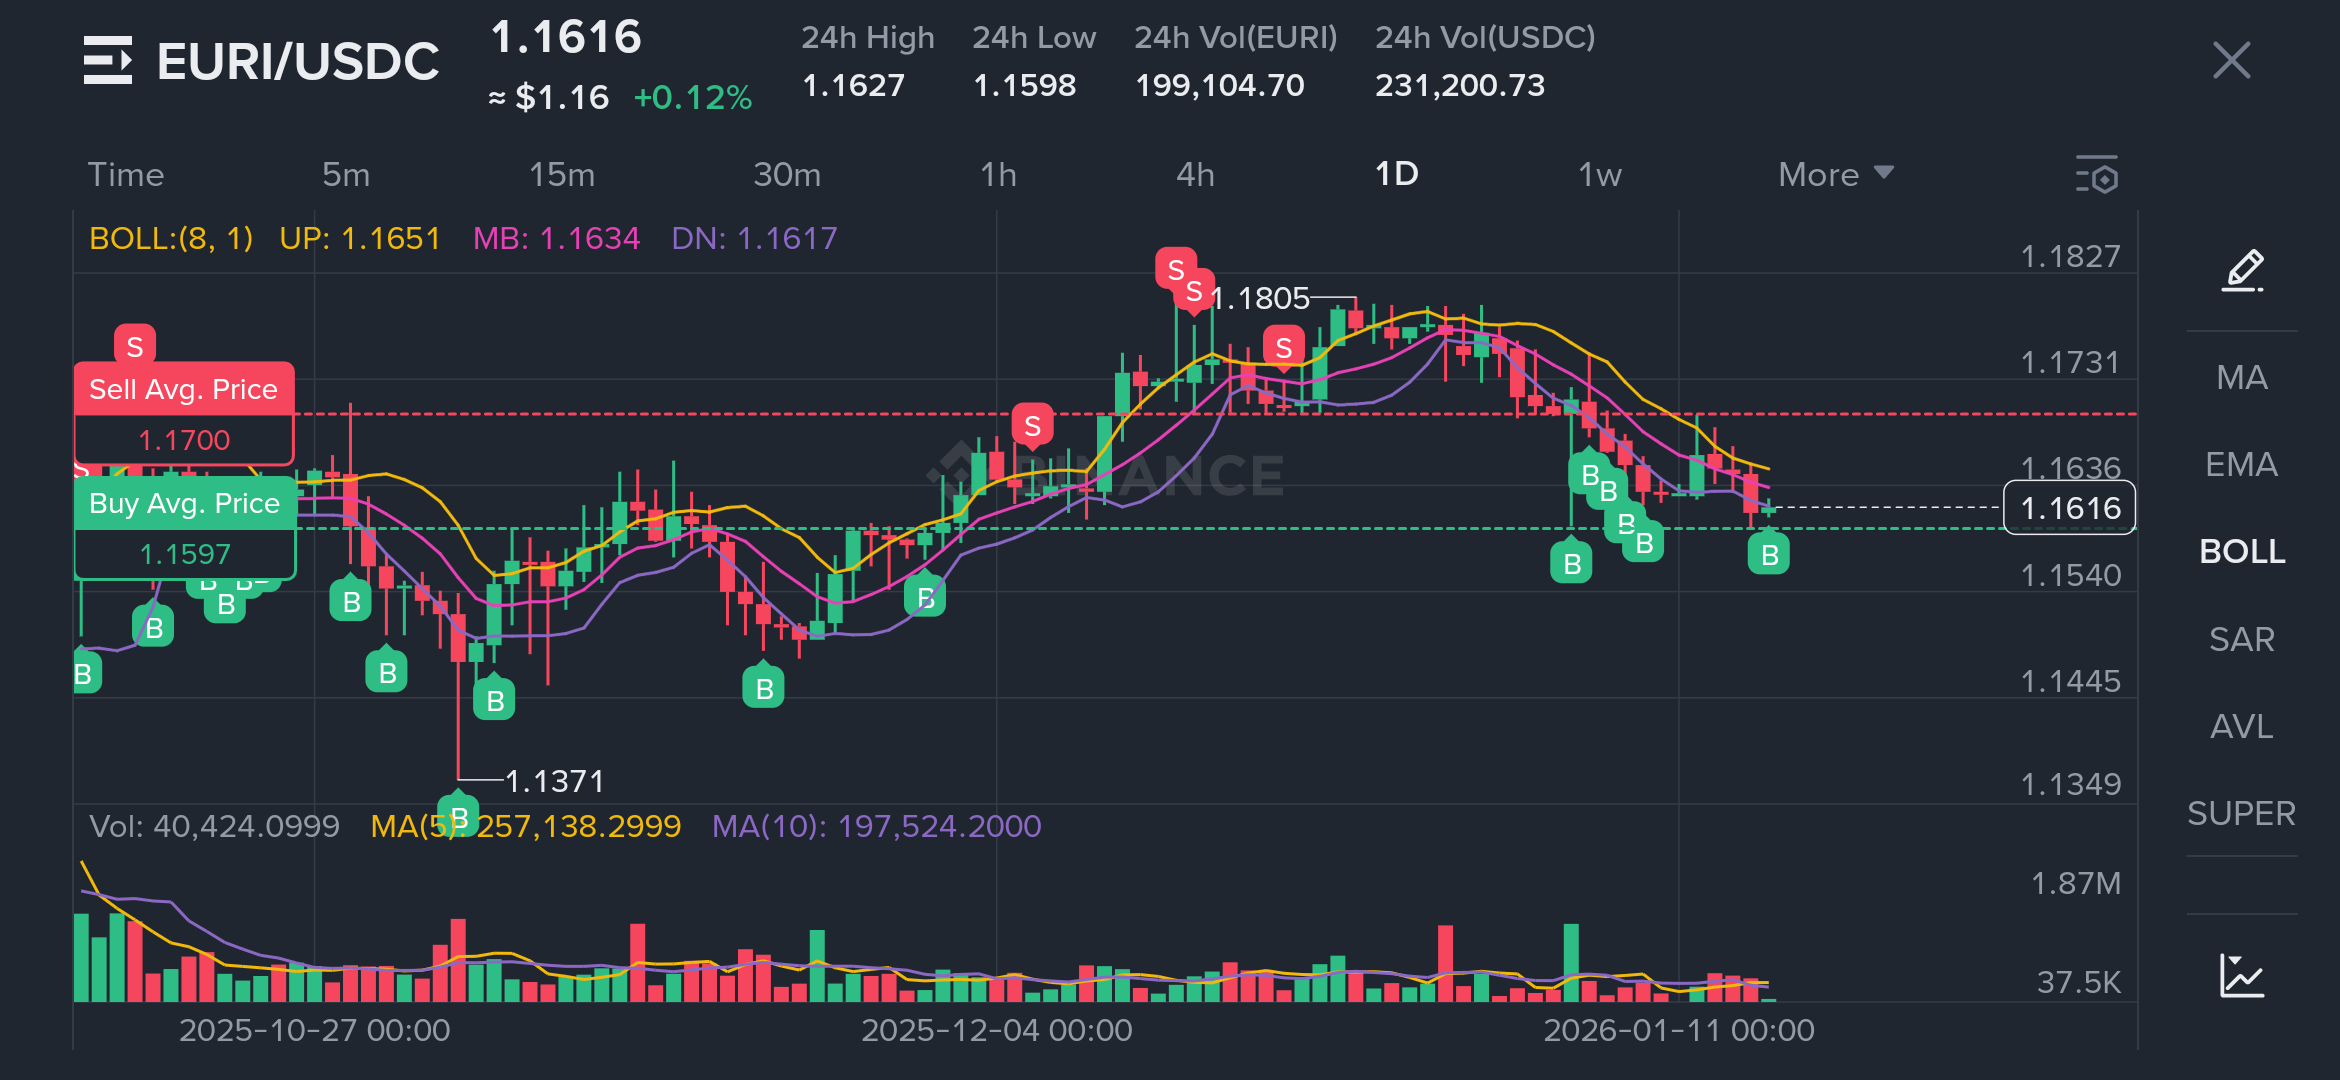Click the B marker at the 1.1371 low
Image resolution: width=2340 pixels, height=1080 pixels.
(459, 815)
